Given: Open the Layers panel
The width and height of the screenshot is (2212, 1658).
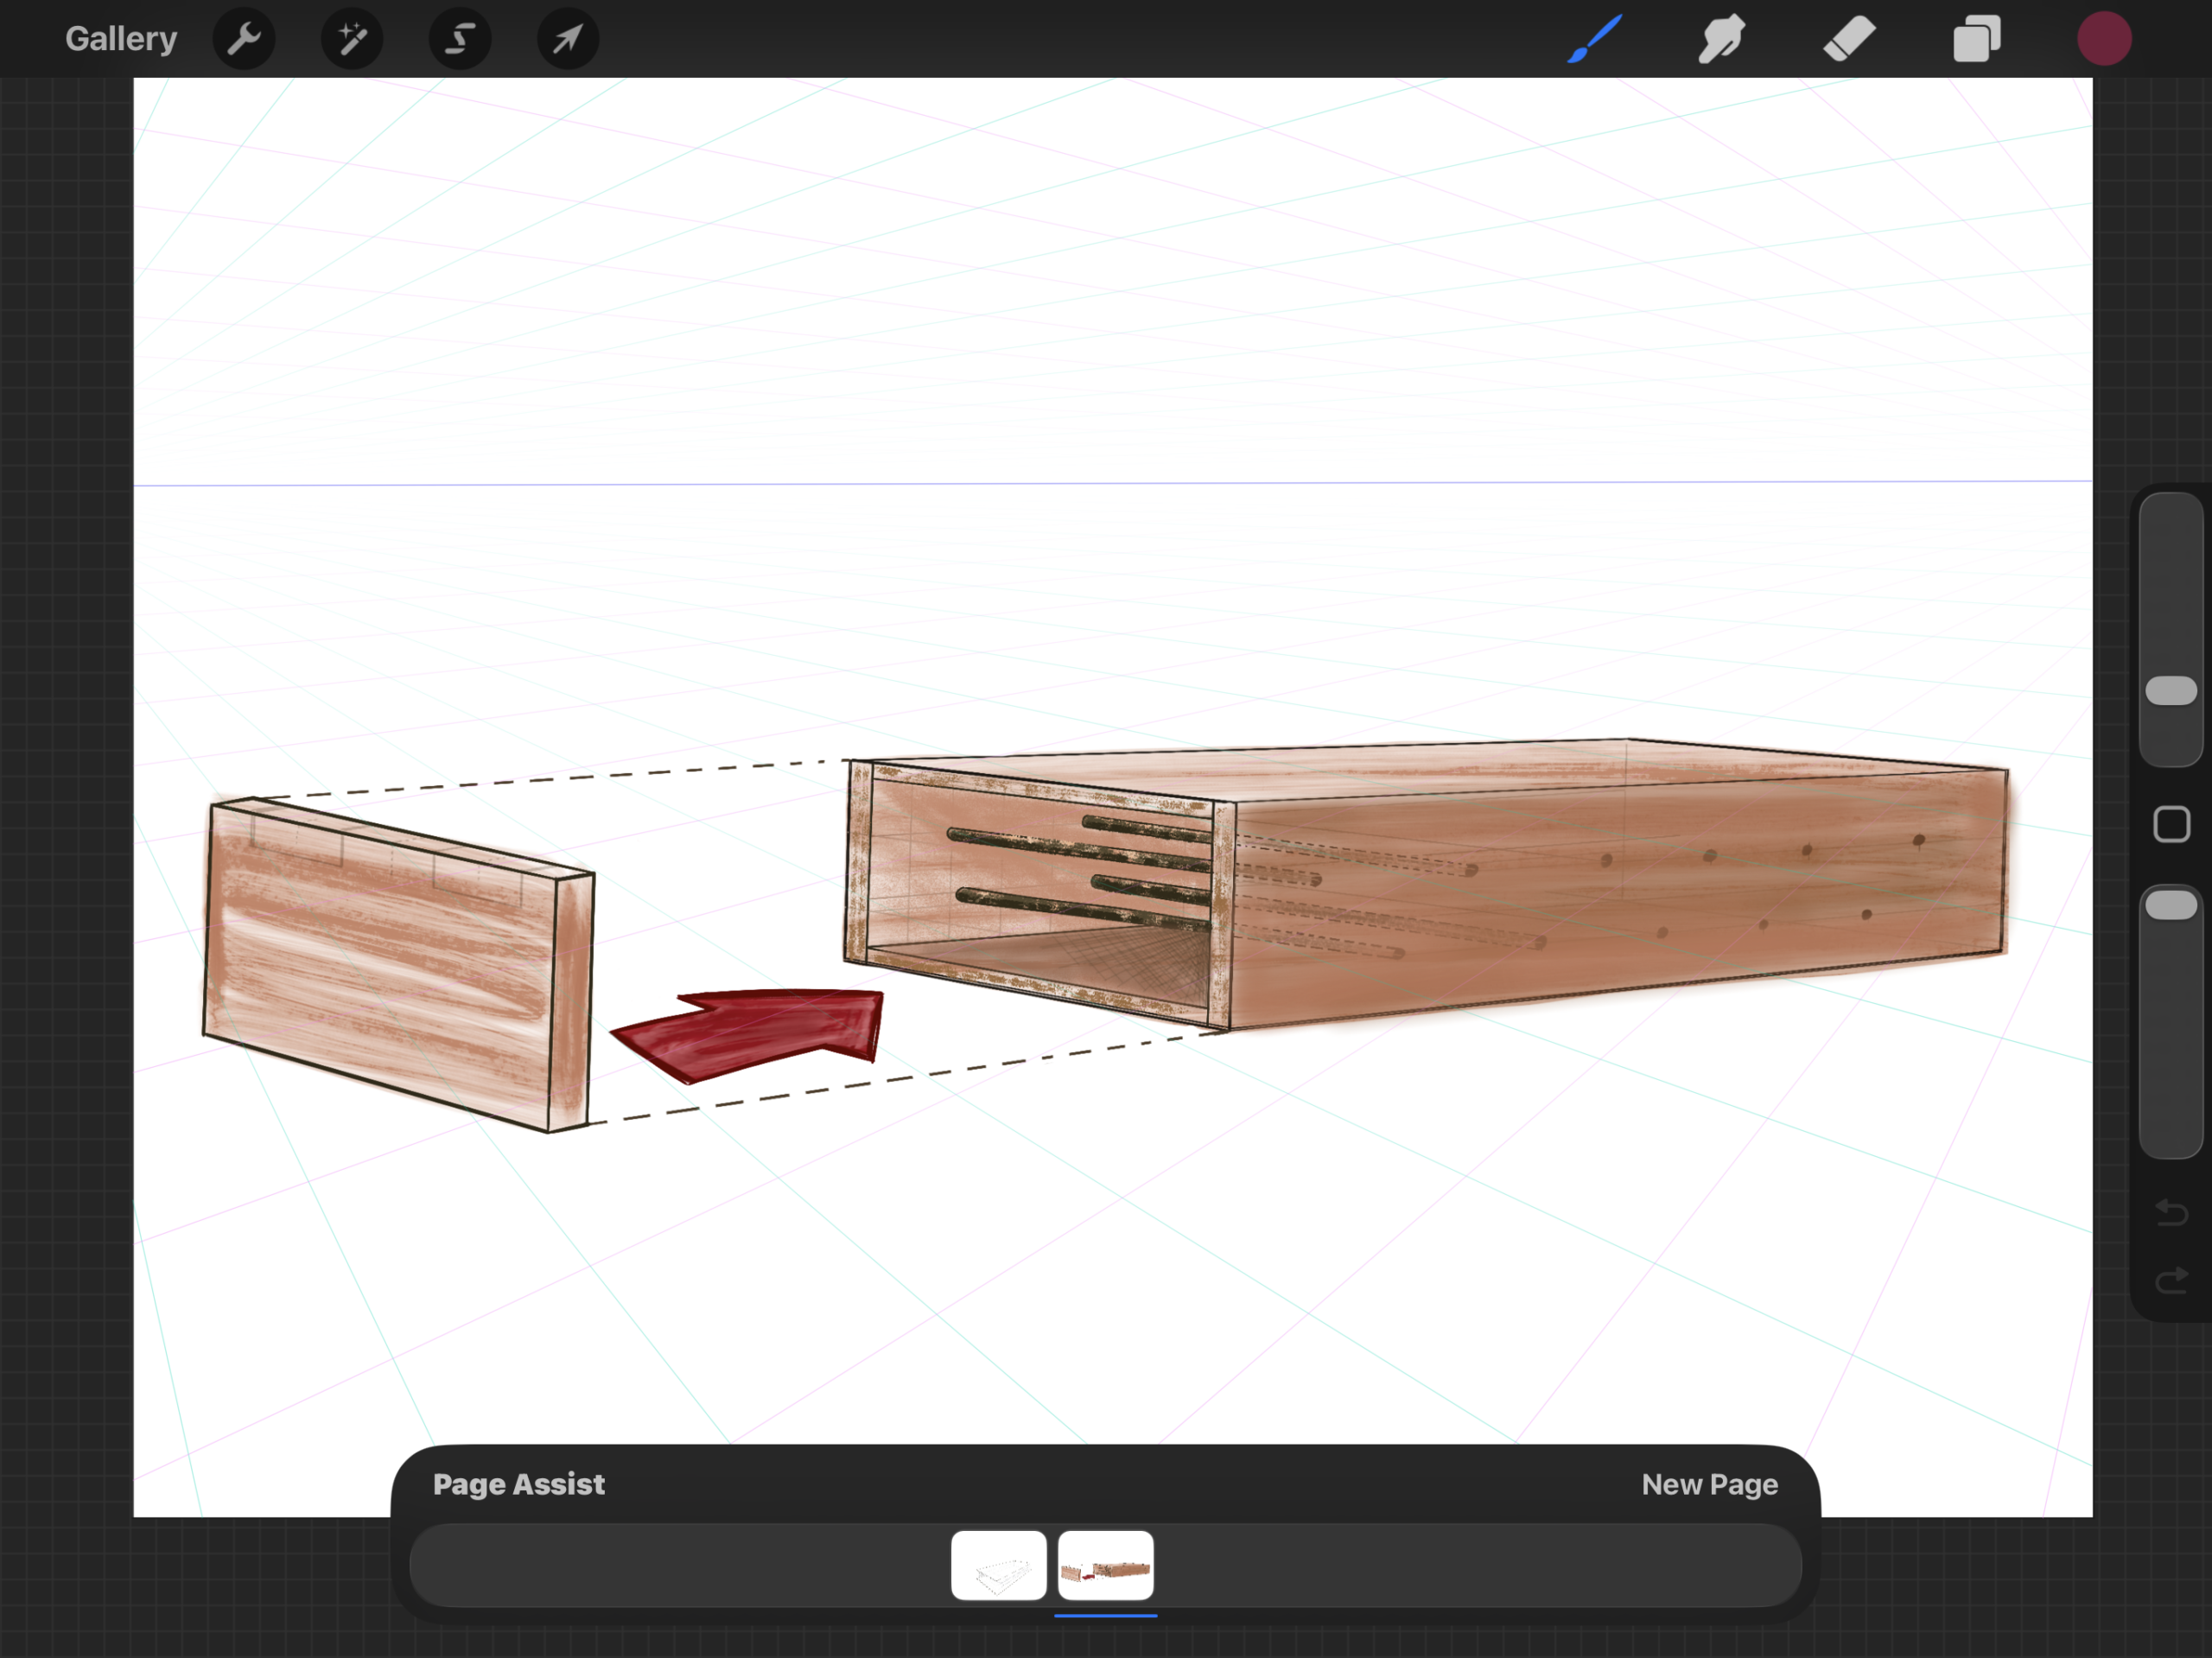Looking at the screenshot, I should 1977,39.
